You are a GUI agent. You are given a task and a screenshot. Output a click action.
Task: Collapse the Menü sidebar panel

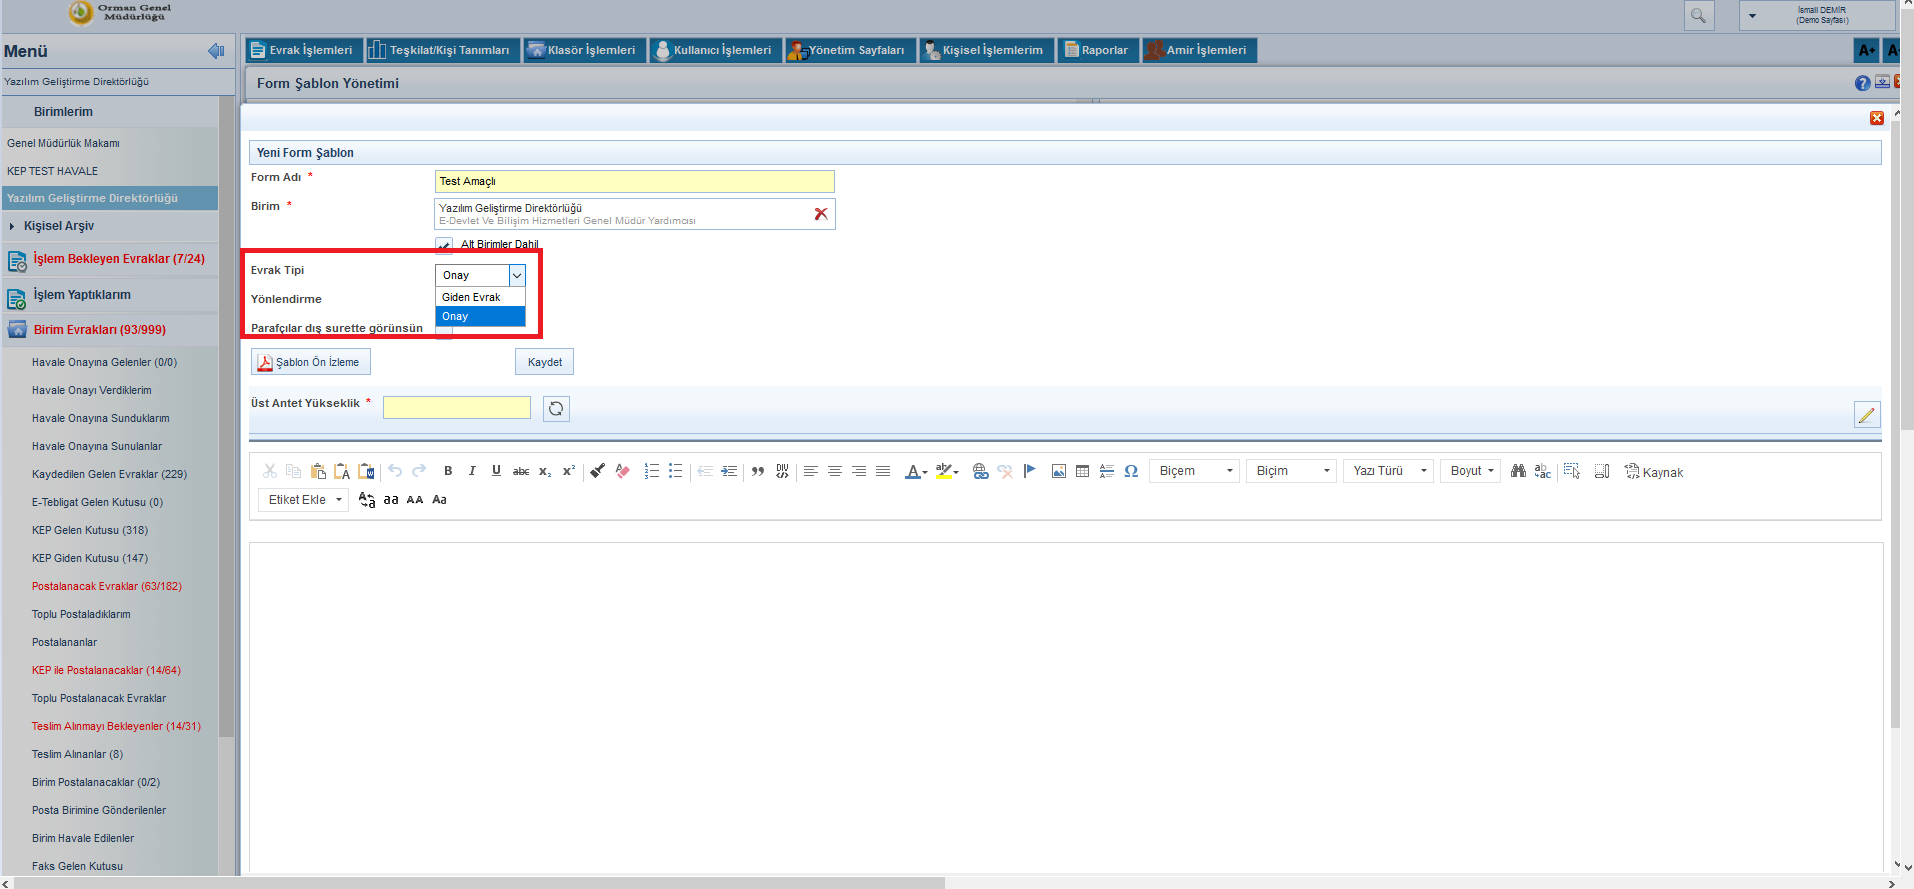[x=216, y=51]
